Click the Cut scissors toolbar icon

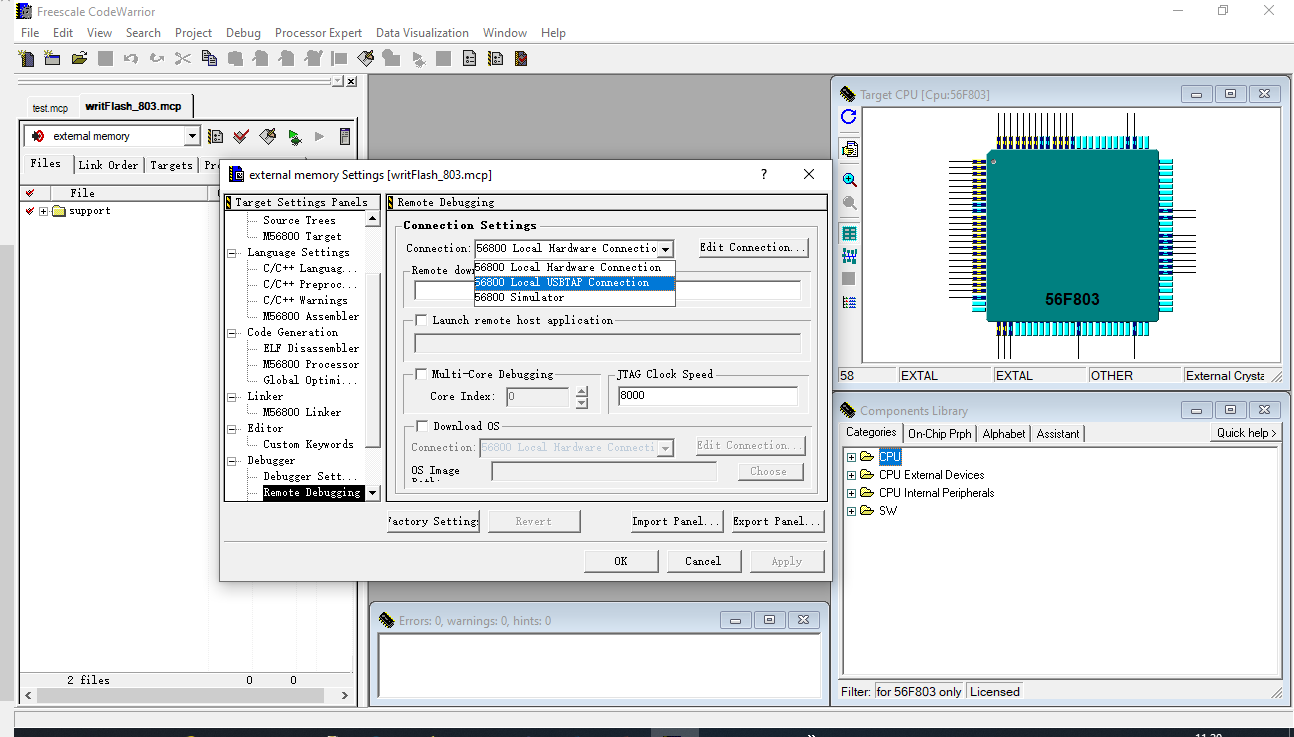182,58
